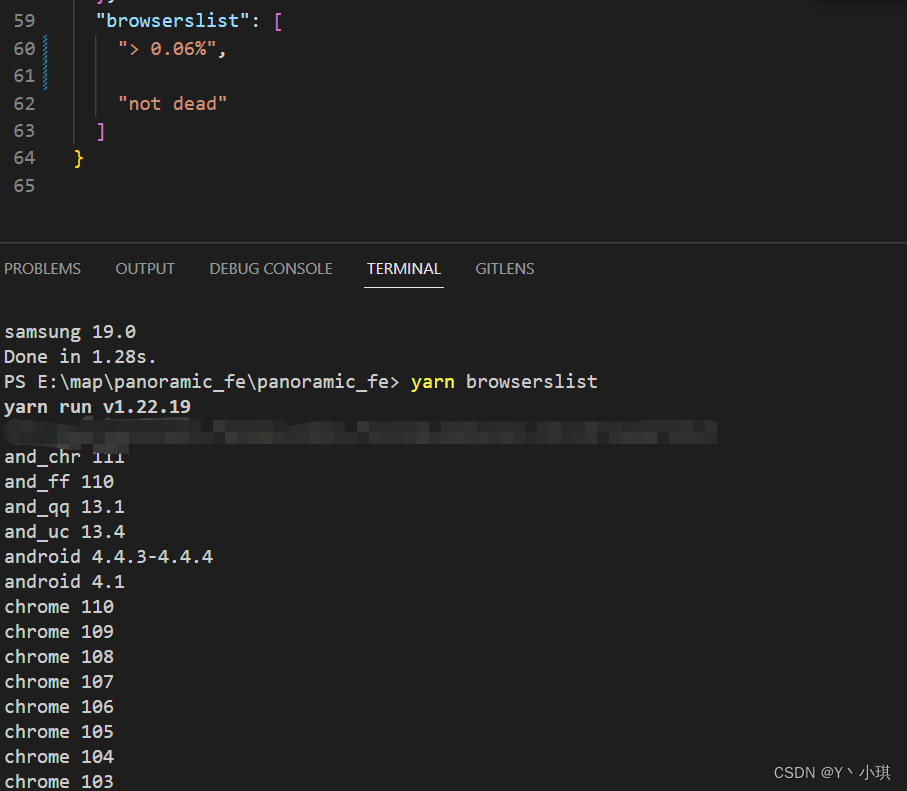Switch to the PROBLEMS tab
Screen dimensions: 907x791
[x=42, y=268]
